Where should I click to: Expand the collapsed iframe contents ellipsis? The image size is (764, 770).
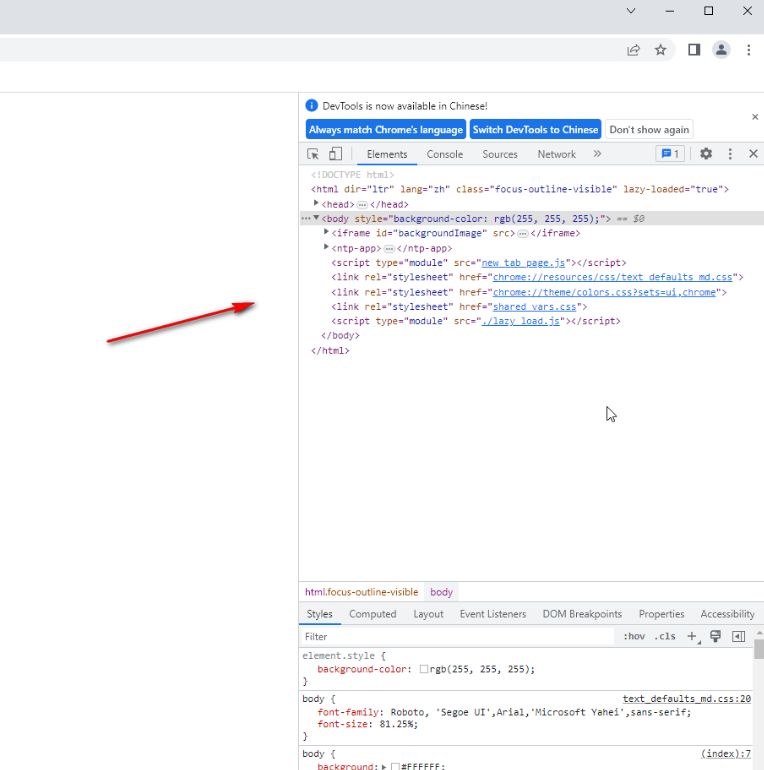523,234
